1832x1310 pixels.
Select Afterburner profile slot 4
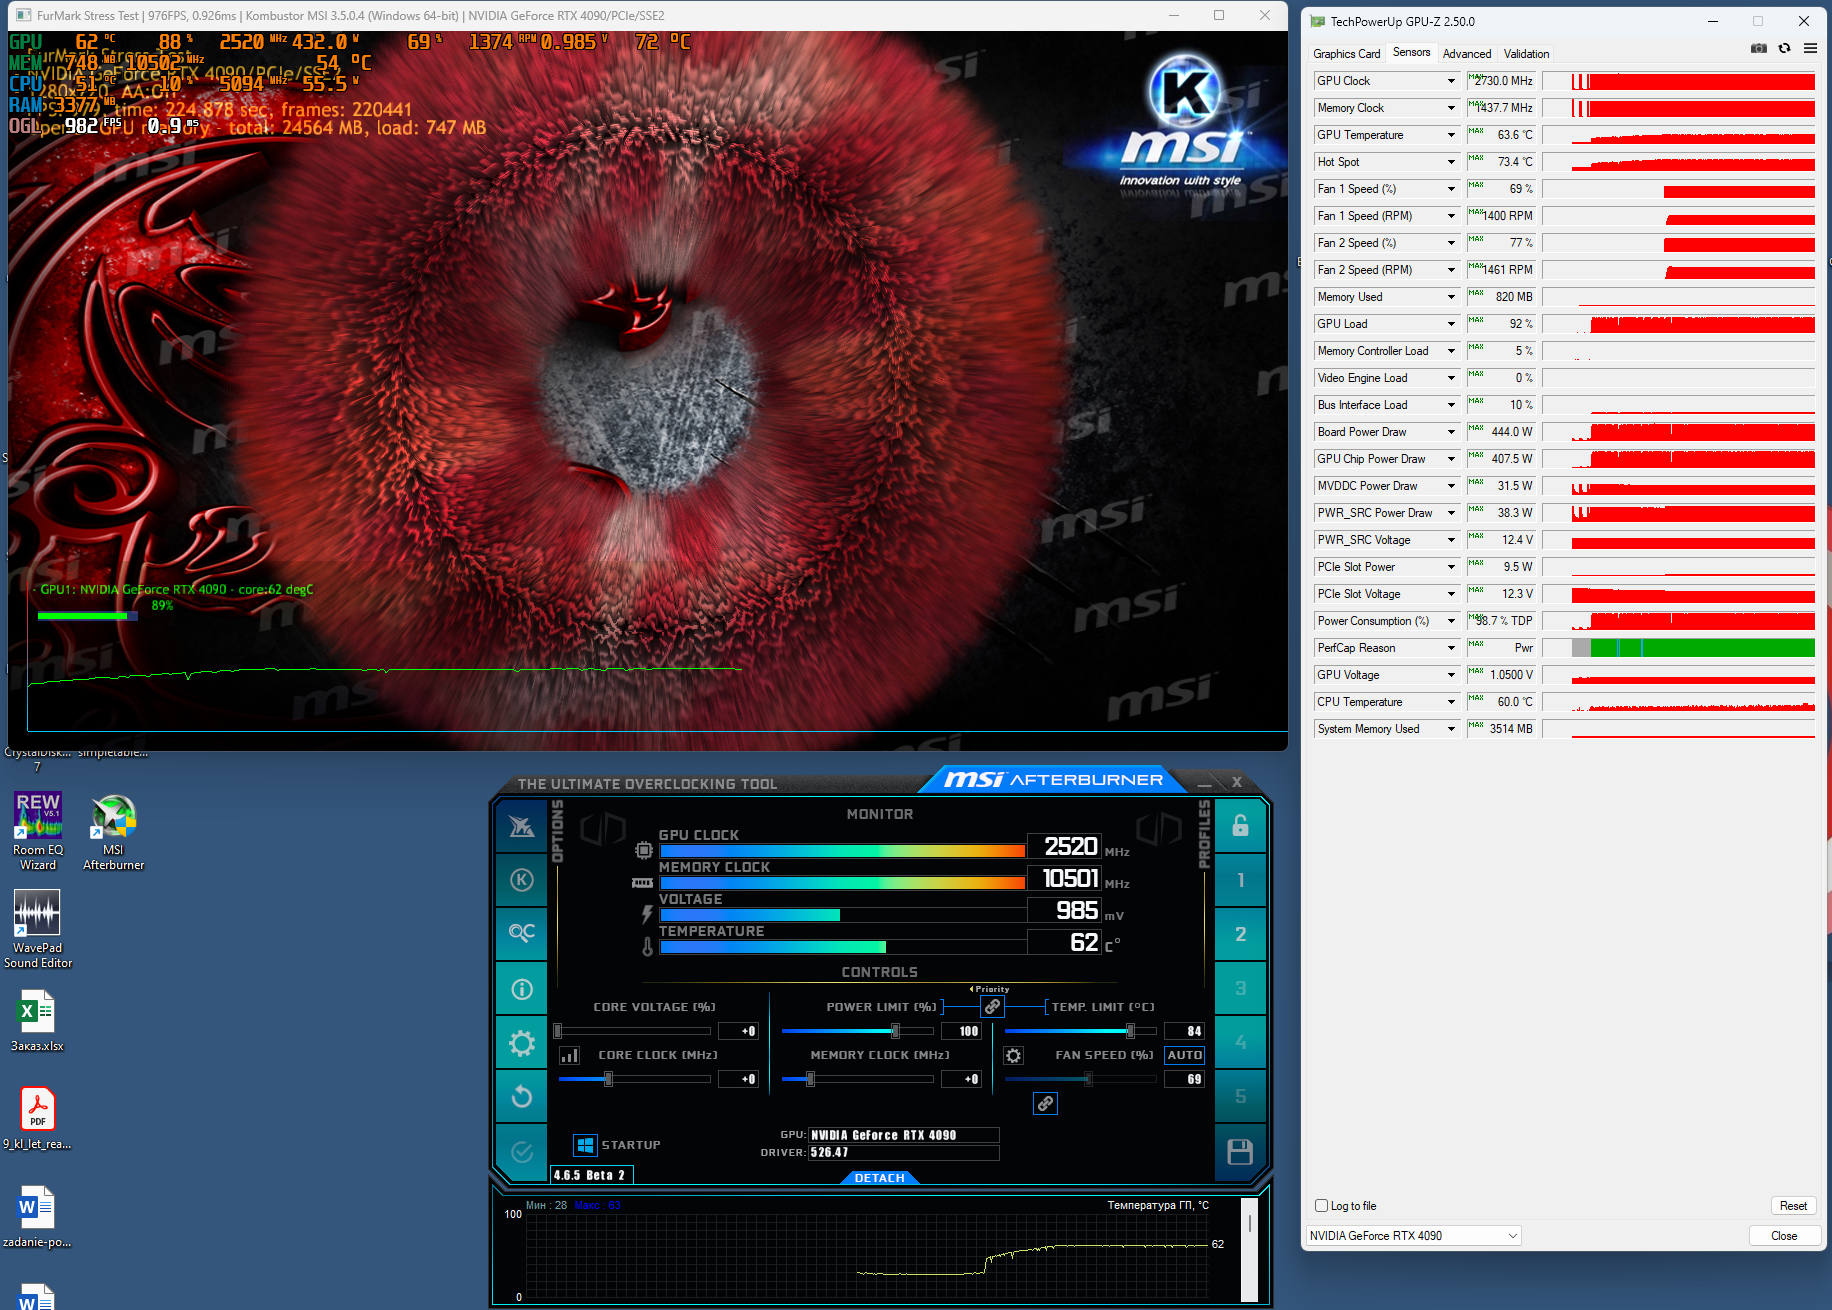[1240, 1042]
